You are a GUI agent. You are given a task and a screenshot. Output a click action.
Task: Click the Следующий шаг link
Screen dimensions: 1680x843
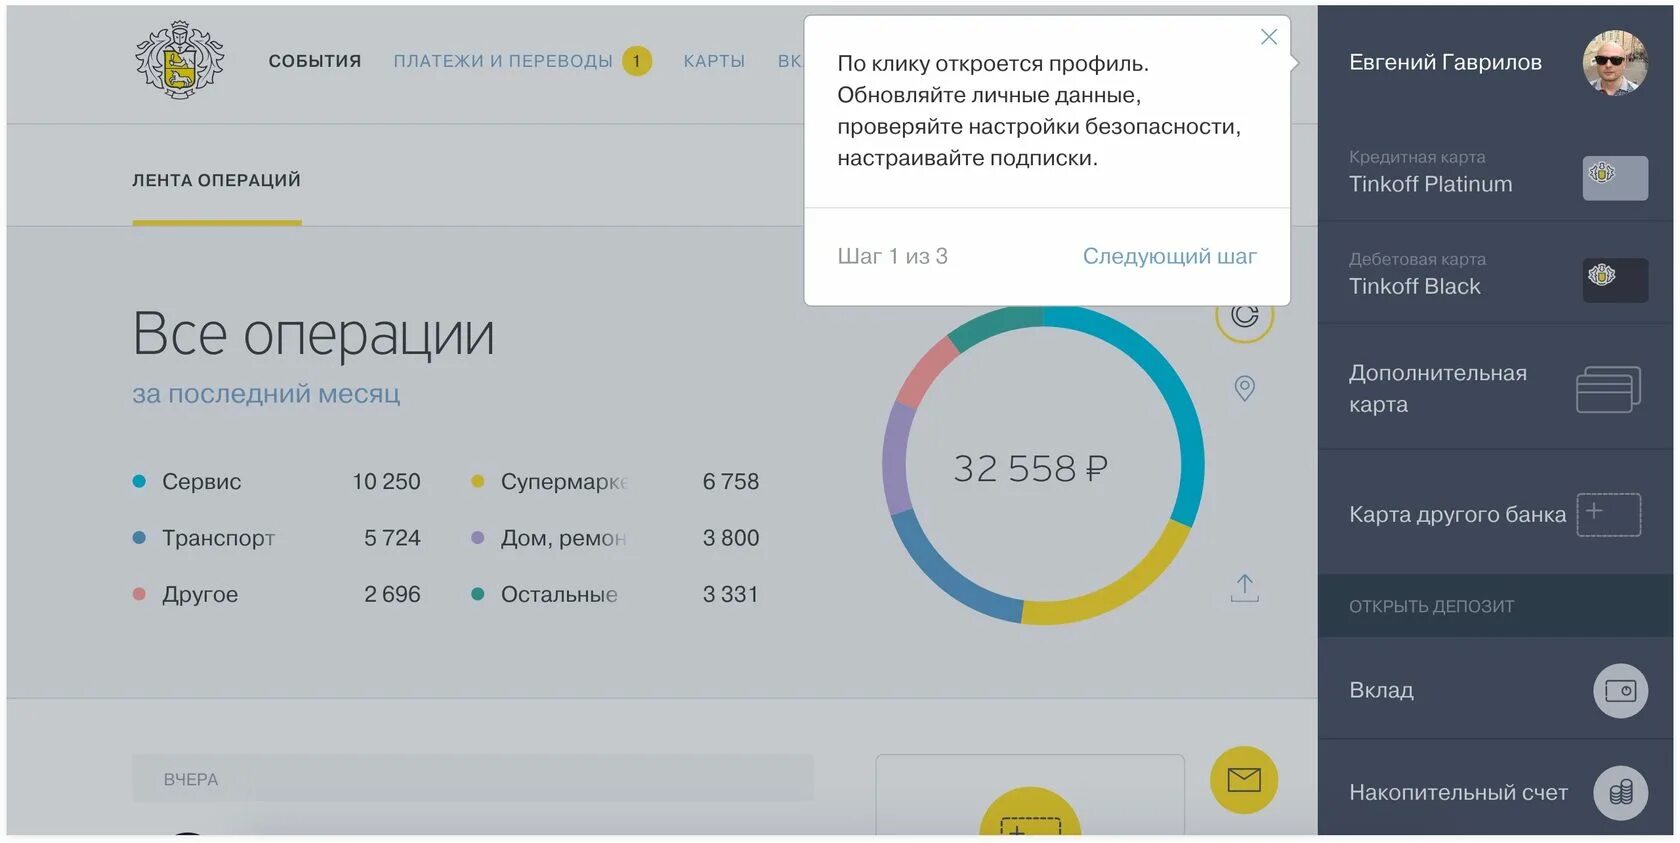tap(1169, 256)
